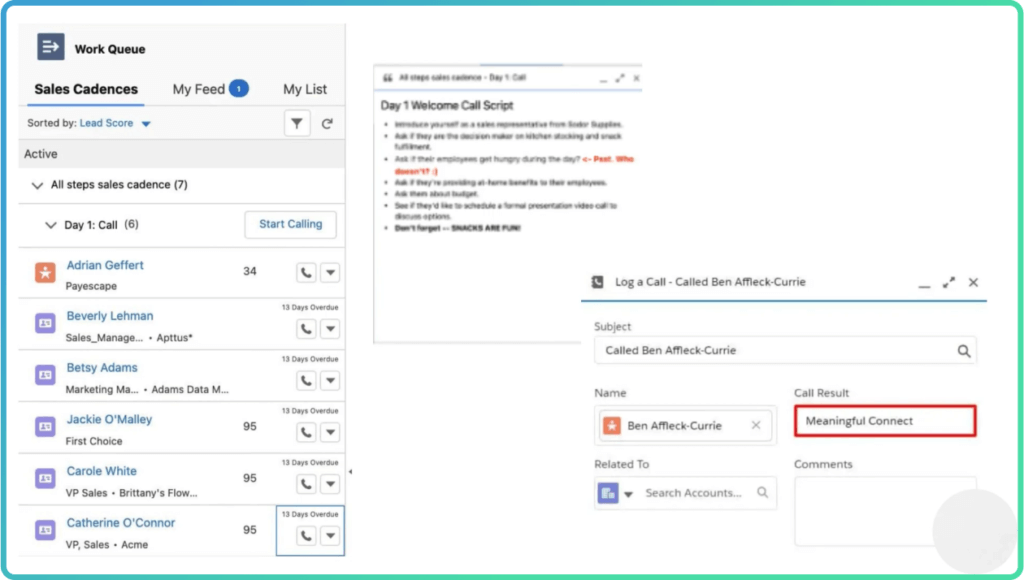Collapse the Day 1: Call step
The image size is (1024, 580).
pos(50,225)
